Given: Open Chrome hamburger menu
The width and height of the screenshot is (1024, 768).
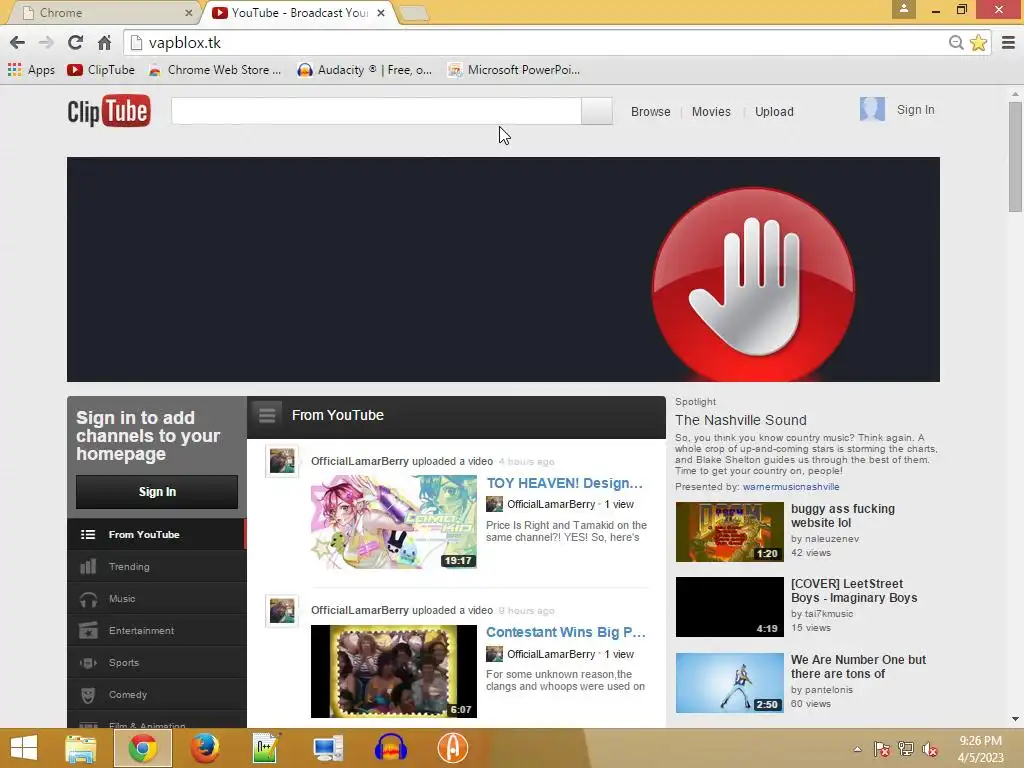Looking at the screenshot, I should click(x=1008, y=42).
